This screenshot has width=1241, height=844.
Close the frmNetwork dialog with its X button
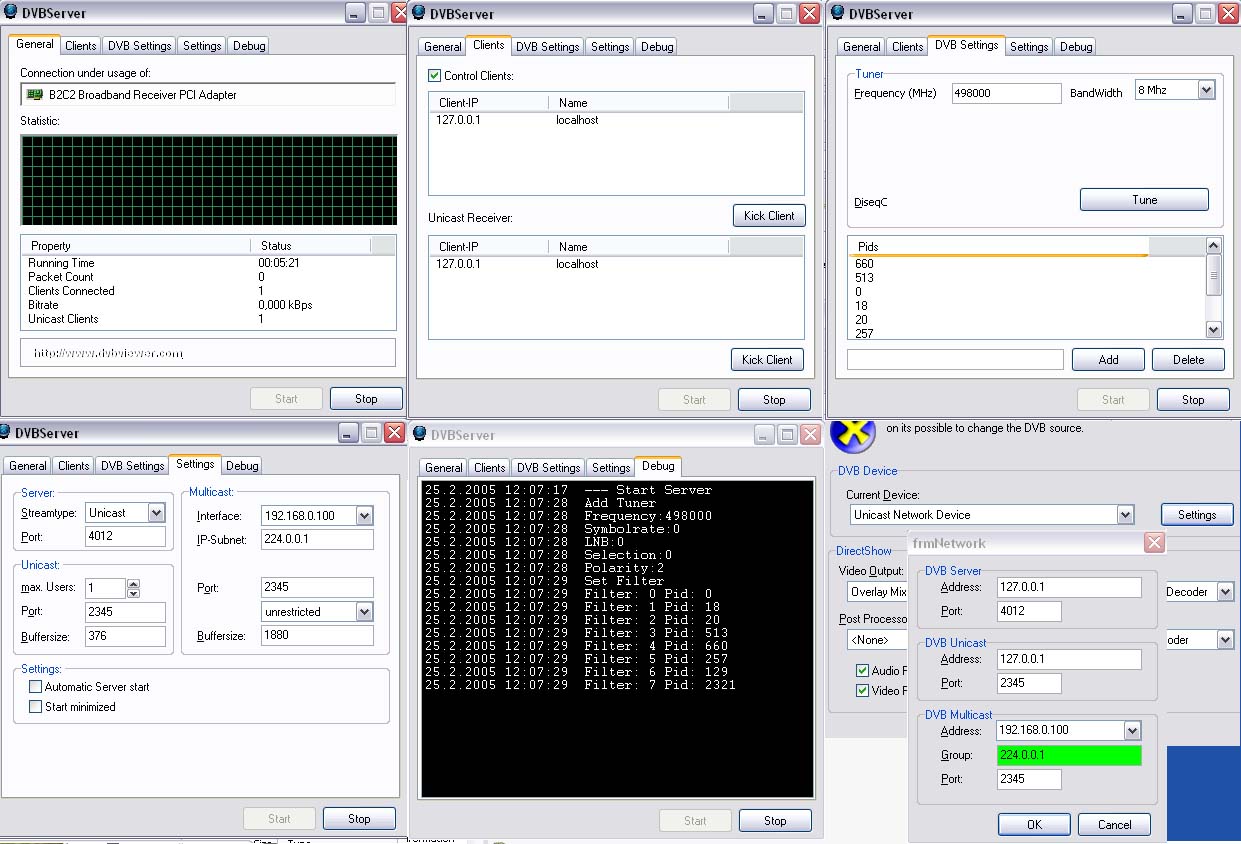pyautogui.click(x=1154, y=543)
